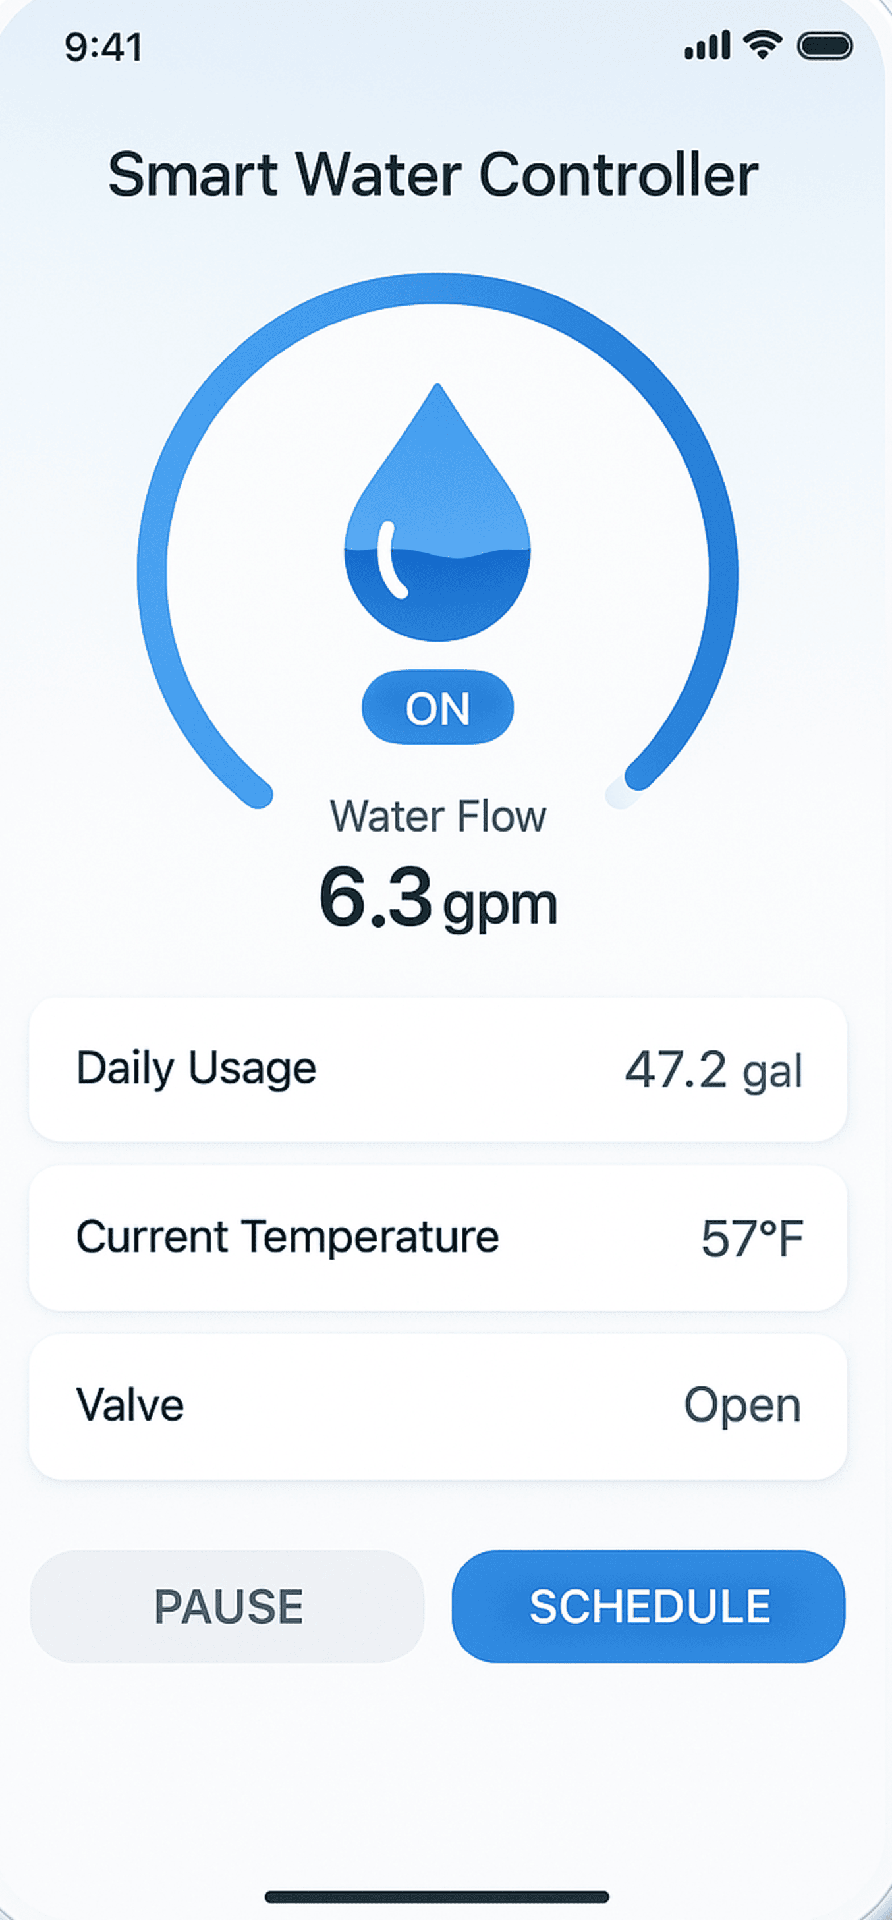
Task: Tap the home indicator bar
Action: tap(437, 1896)
